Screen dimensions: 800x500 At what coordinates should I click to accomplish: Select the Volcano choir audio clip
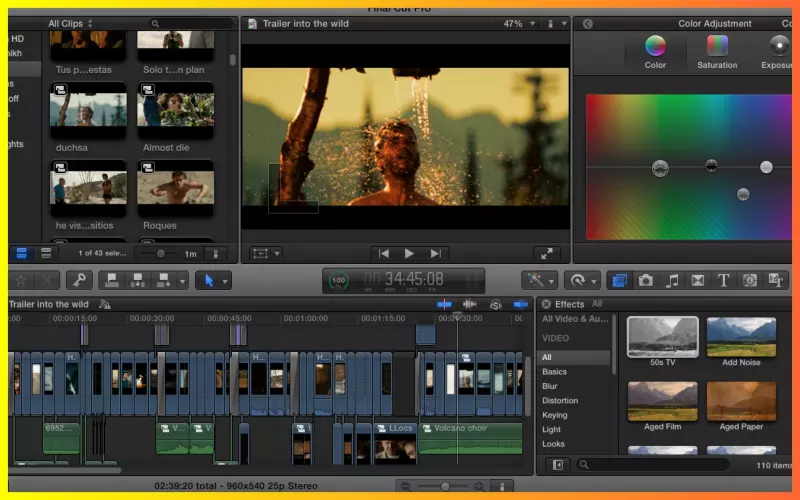[470, 439]
